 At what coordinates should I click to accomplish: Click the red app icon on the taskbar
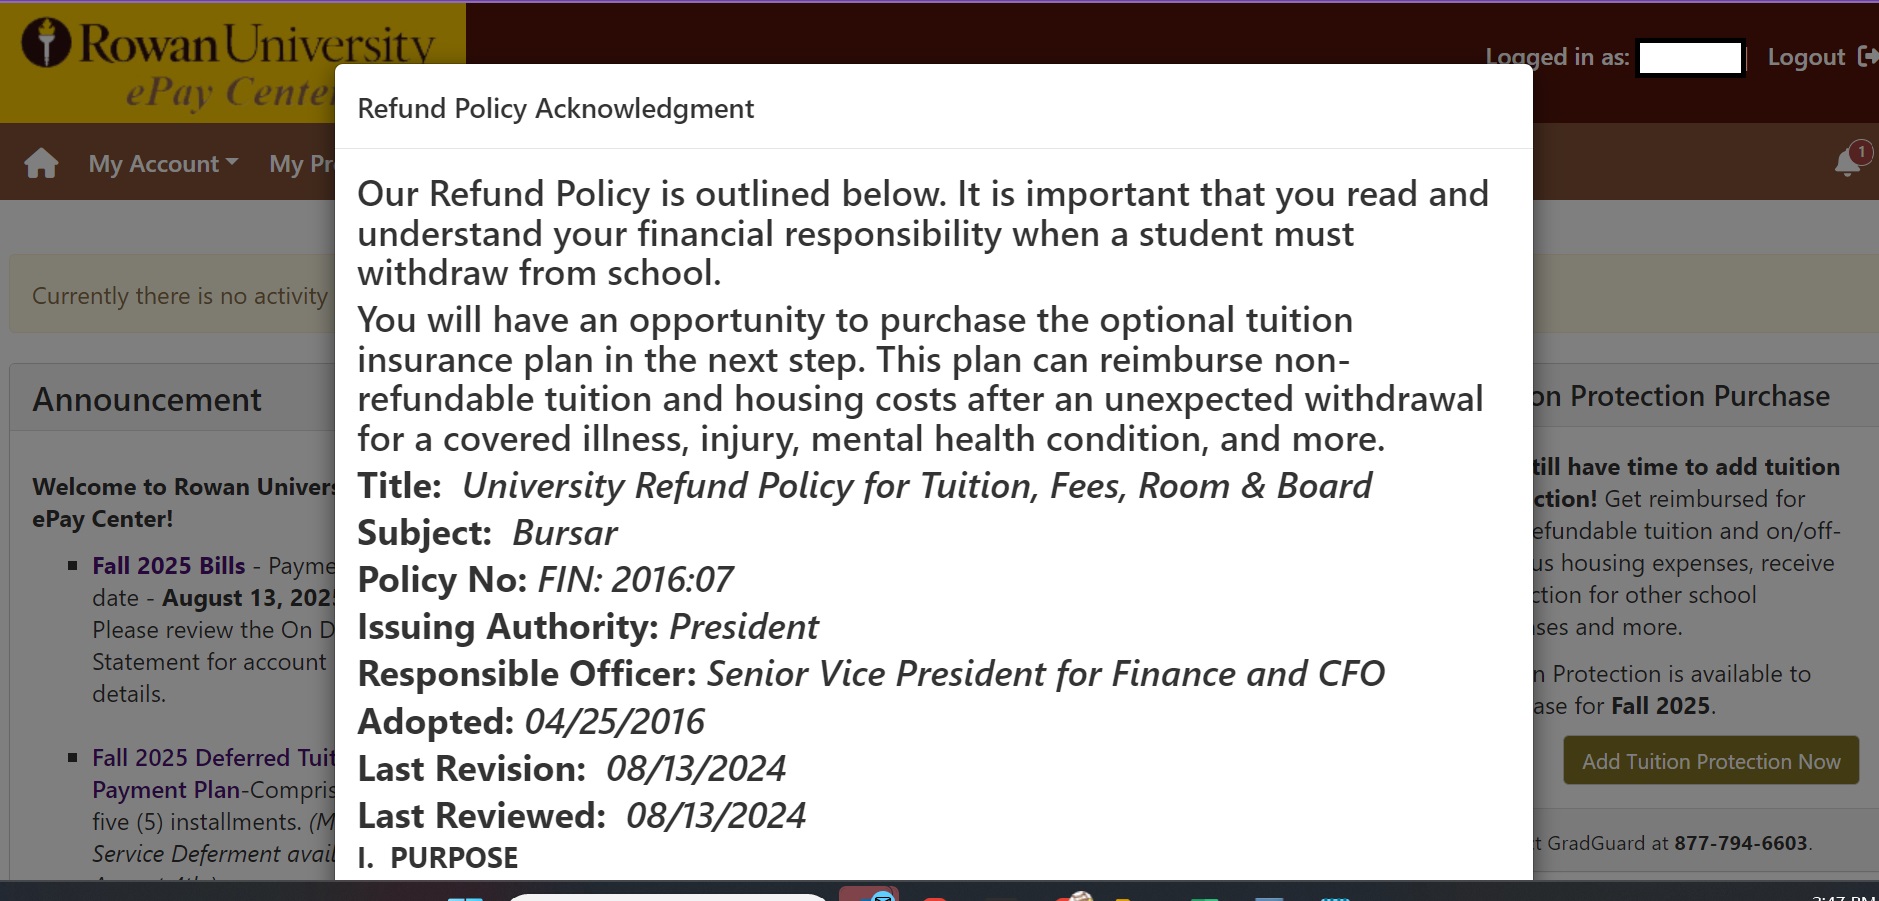(x=935, y=898)
